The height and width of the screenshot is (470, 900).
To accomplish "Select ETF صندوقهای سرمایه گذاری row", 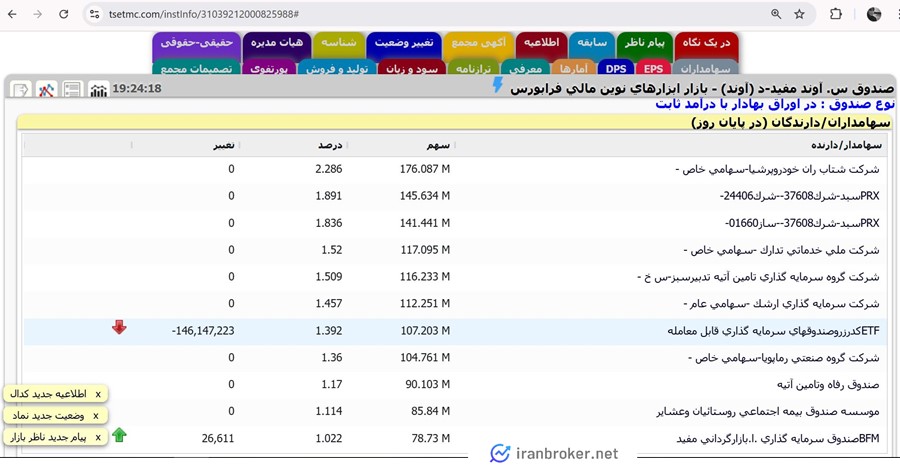I will pos(455,331).
